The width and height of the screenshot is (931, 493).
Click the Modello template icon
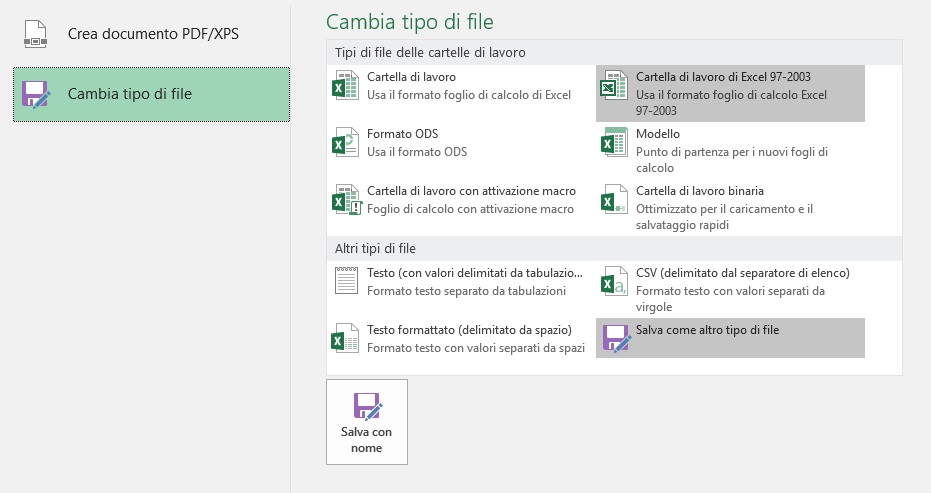click(613, 143)
